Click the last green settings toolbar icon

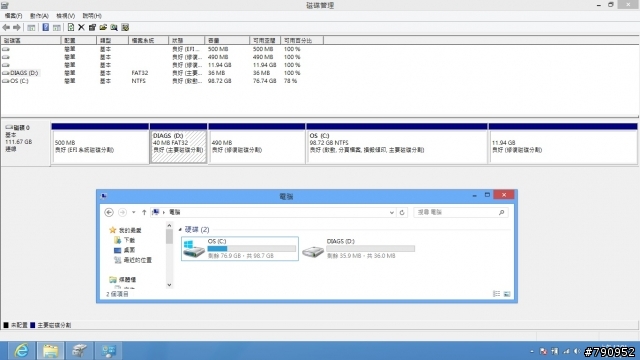tap(125, 27)
